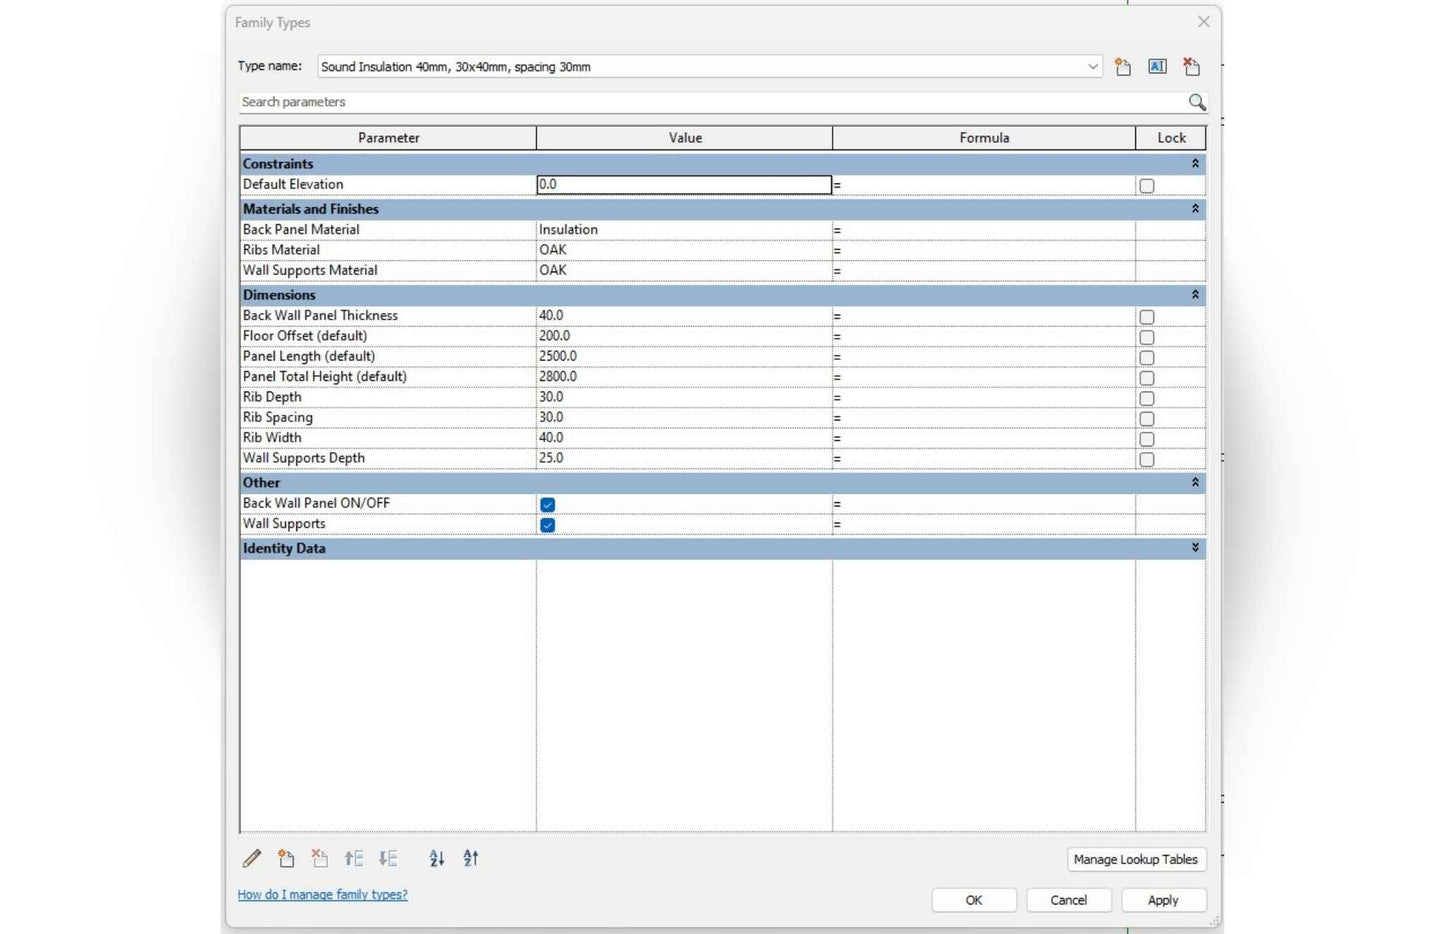Open the How do I manage family types link

click(x=322, y=895)
